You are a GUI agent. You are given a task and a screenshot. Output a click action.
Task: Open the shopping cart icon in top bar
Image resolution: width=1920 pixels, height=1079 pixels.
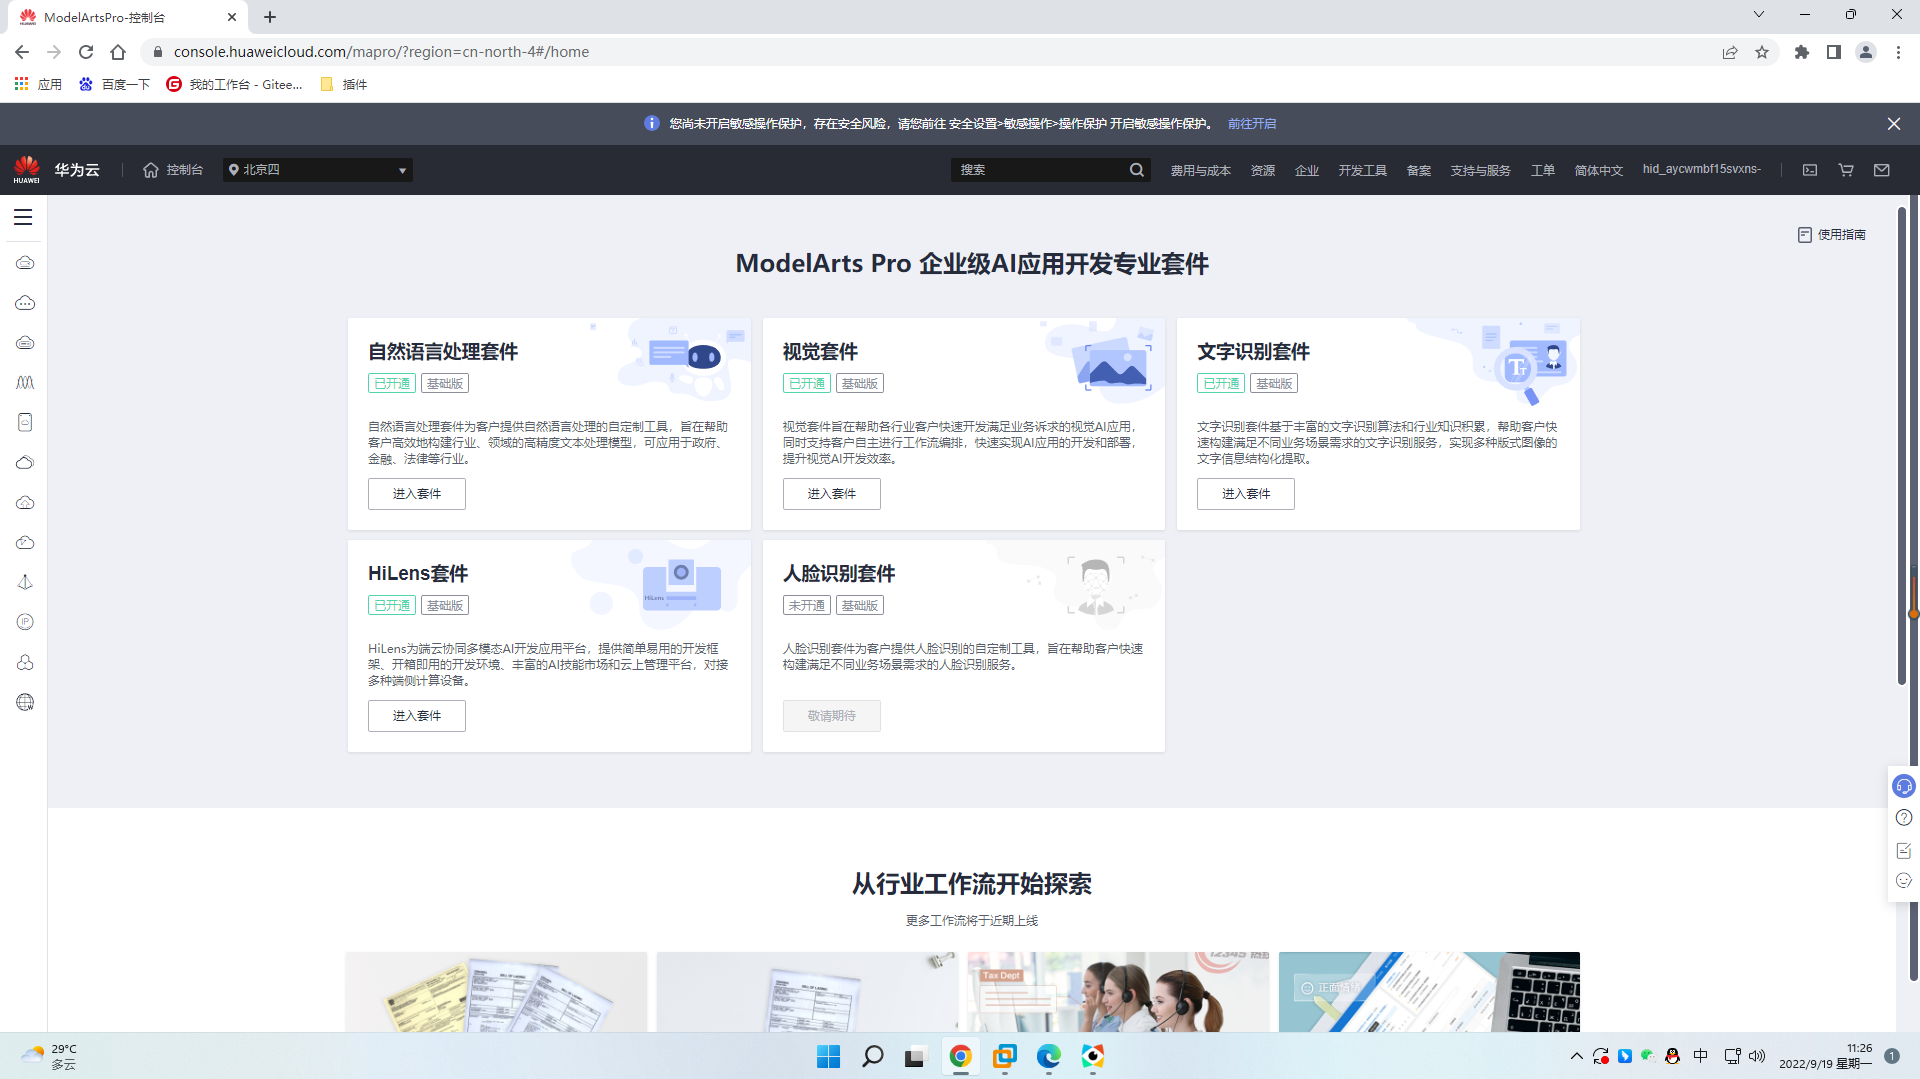[x=1846, y=170]
